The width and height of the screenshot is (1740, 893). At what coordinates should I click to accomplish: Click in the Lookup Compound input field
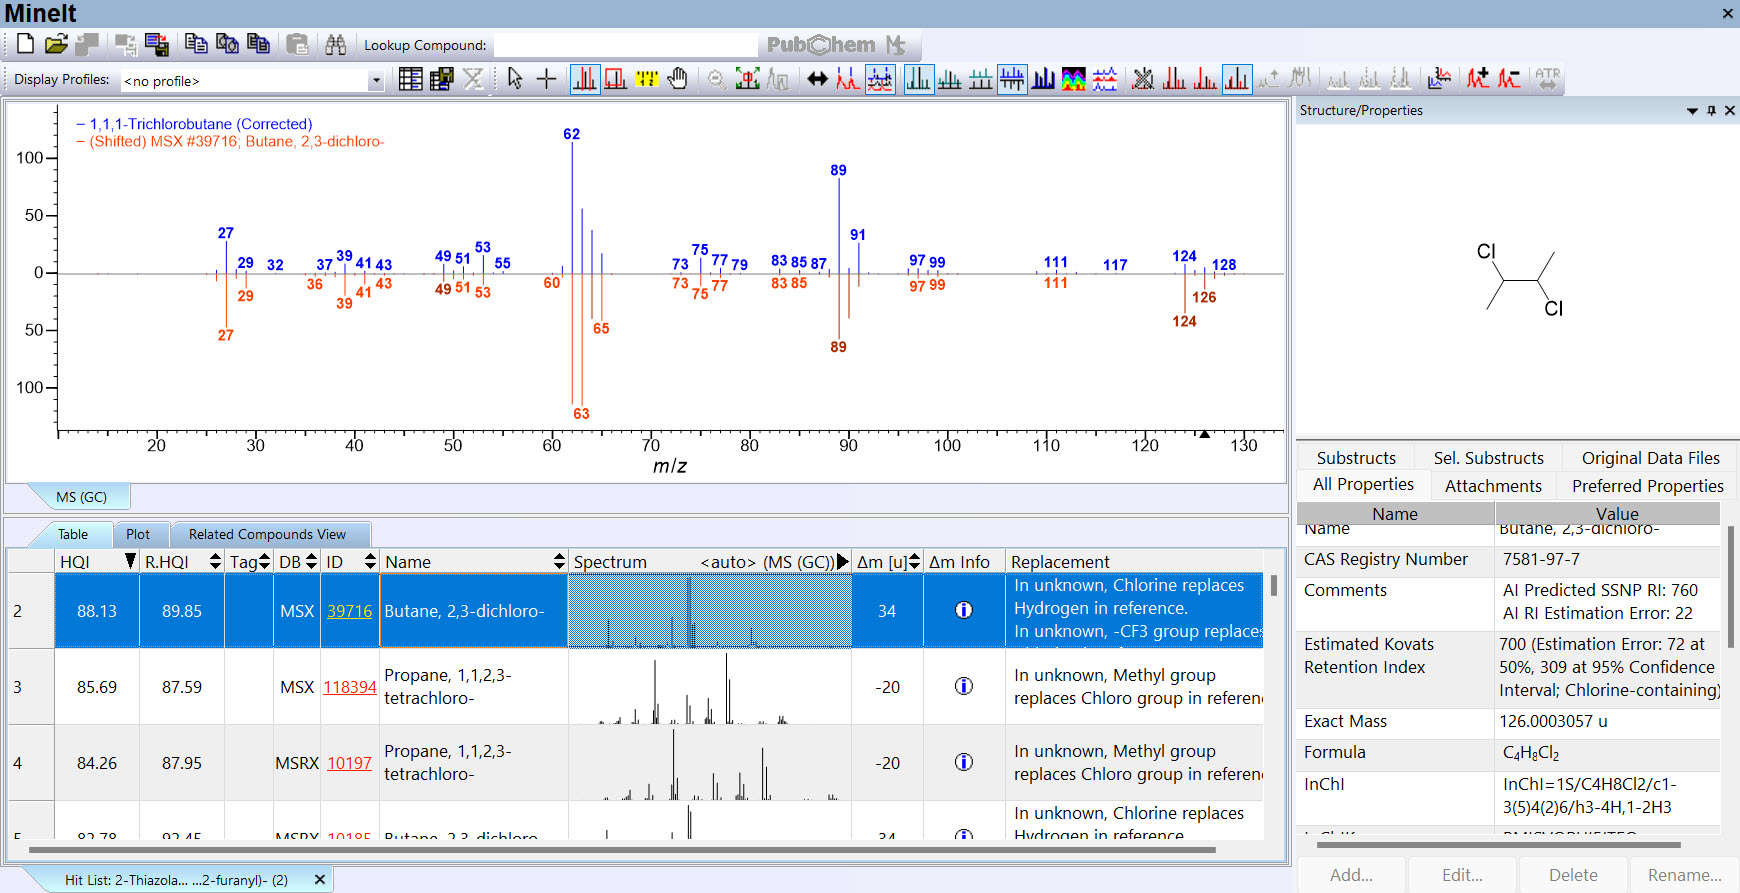click(x=625, y=45)
